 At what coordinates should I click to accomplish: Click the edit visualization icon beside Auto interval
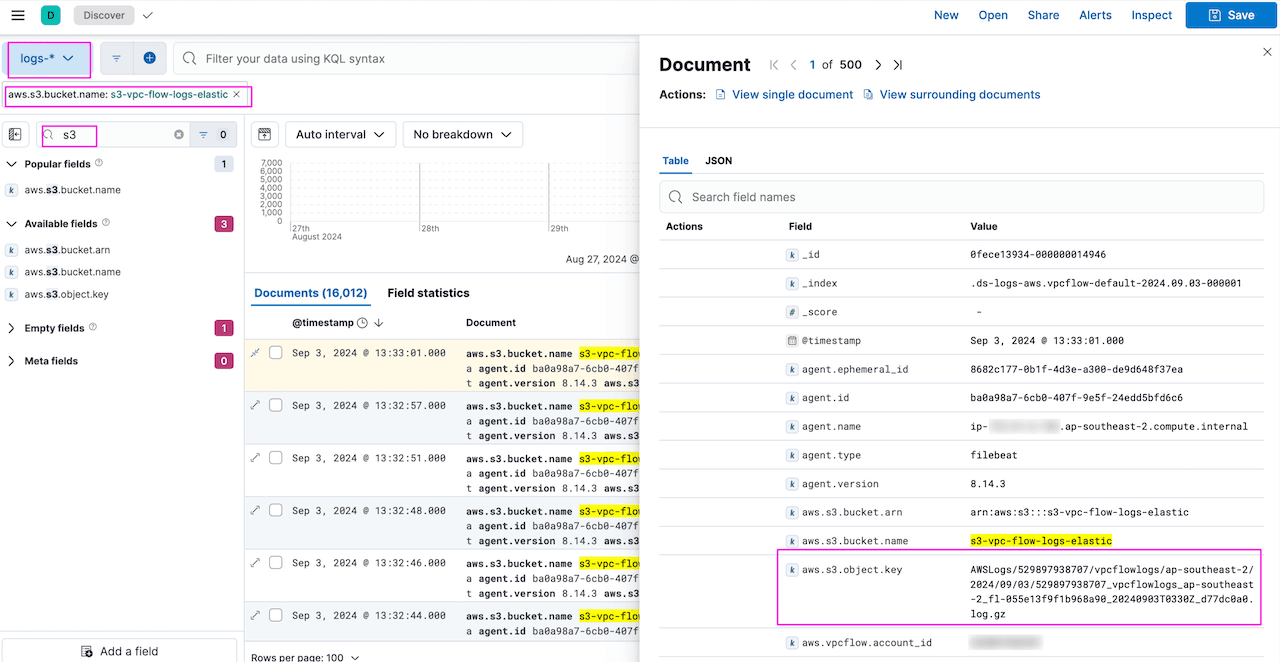point(263,134)
